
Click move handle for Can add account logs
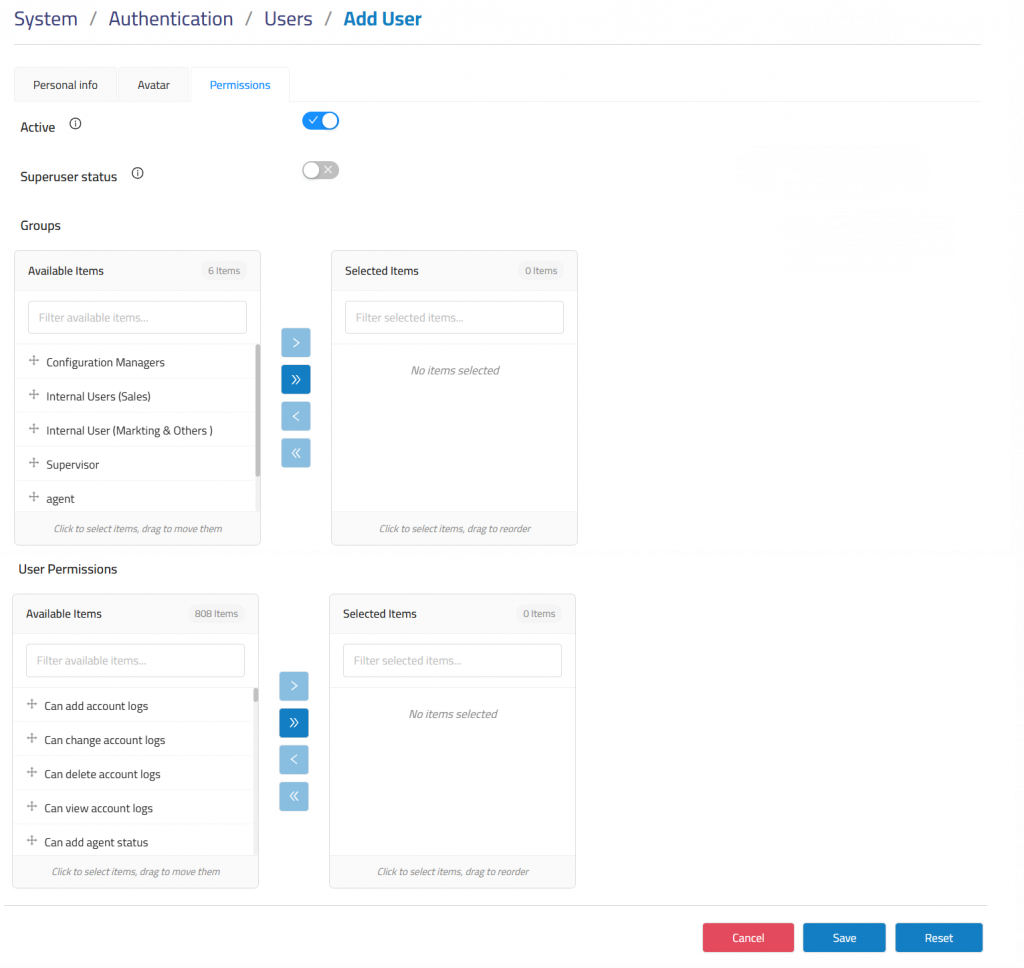tap(32, 704)
